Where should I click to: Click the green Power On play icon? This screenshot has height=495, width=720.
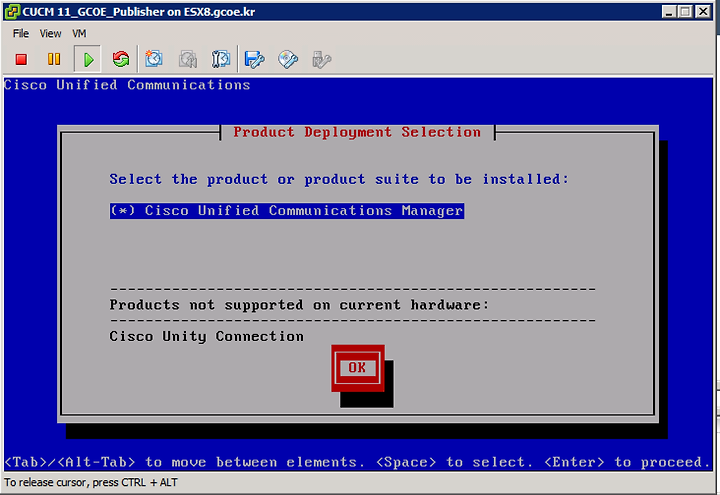(88, 59)
